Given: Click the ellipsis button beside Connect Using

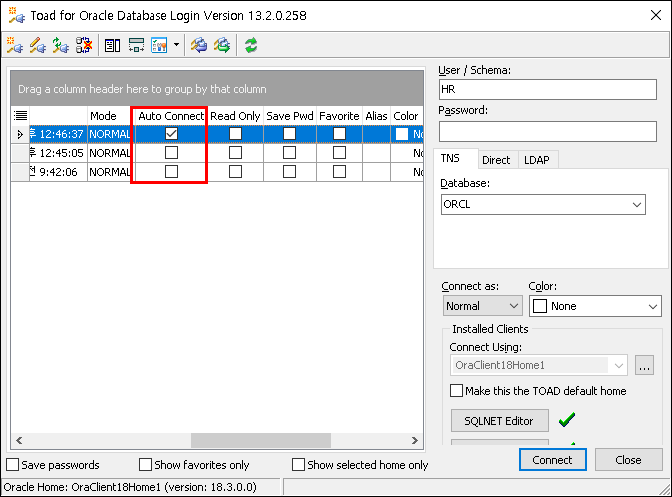Looking at the screenshot, I should pyautogui.click(x=644, y=365).
